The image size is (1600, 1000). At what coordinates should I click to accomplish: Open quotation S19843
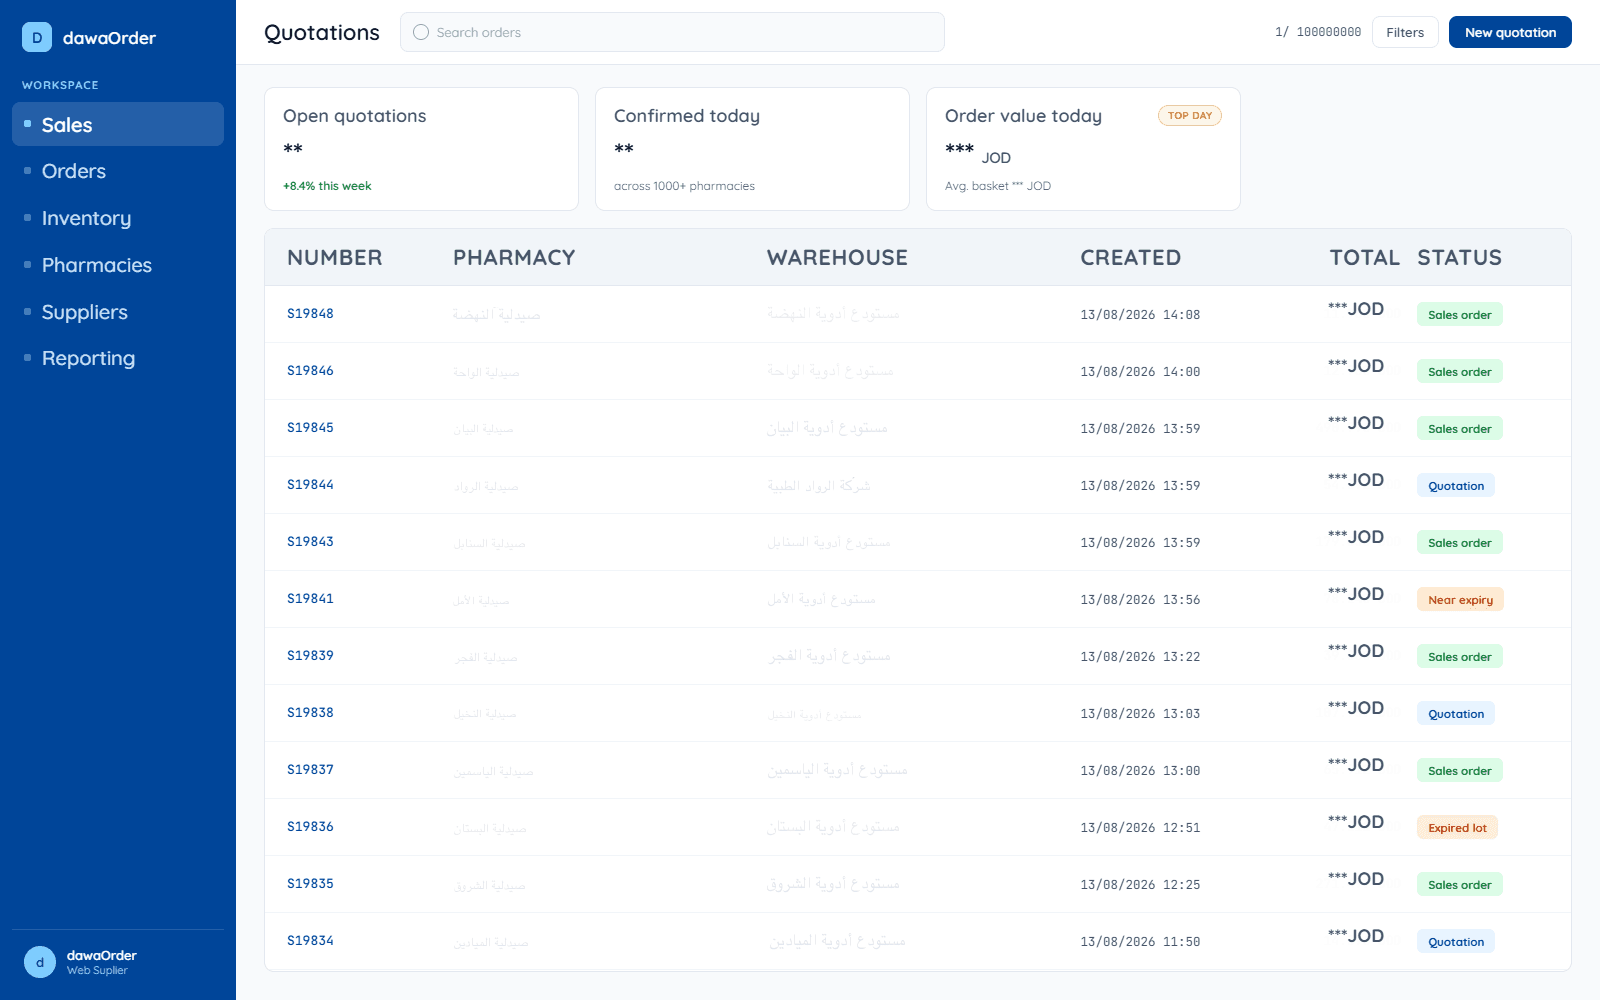(x=310, y=542)
